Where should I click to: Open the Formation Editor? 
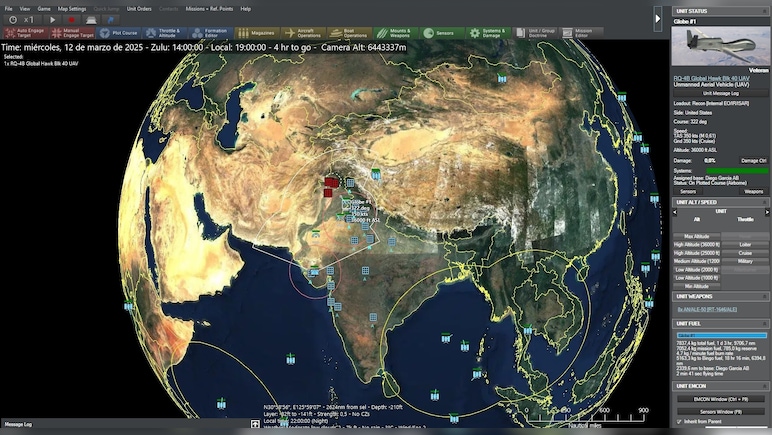[210, 33]
